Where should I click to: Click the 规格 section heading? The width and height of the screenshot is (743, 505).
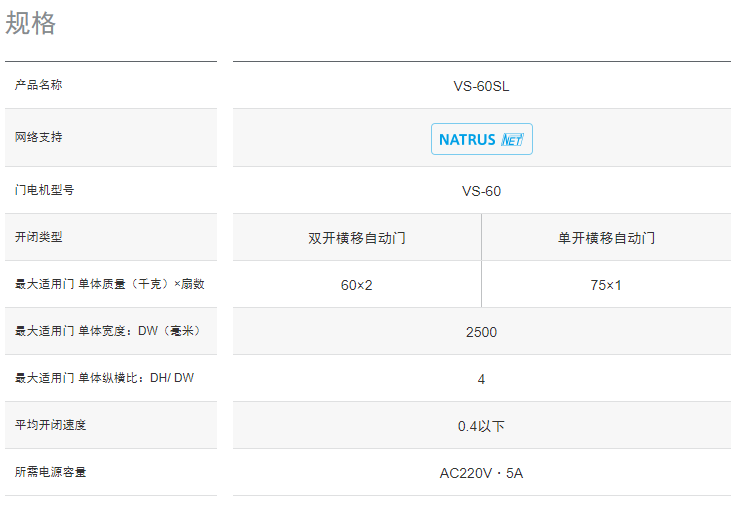click(x=31, y=23)
